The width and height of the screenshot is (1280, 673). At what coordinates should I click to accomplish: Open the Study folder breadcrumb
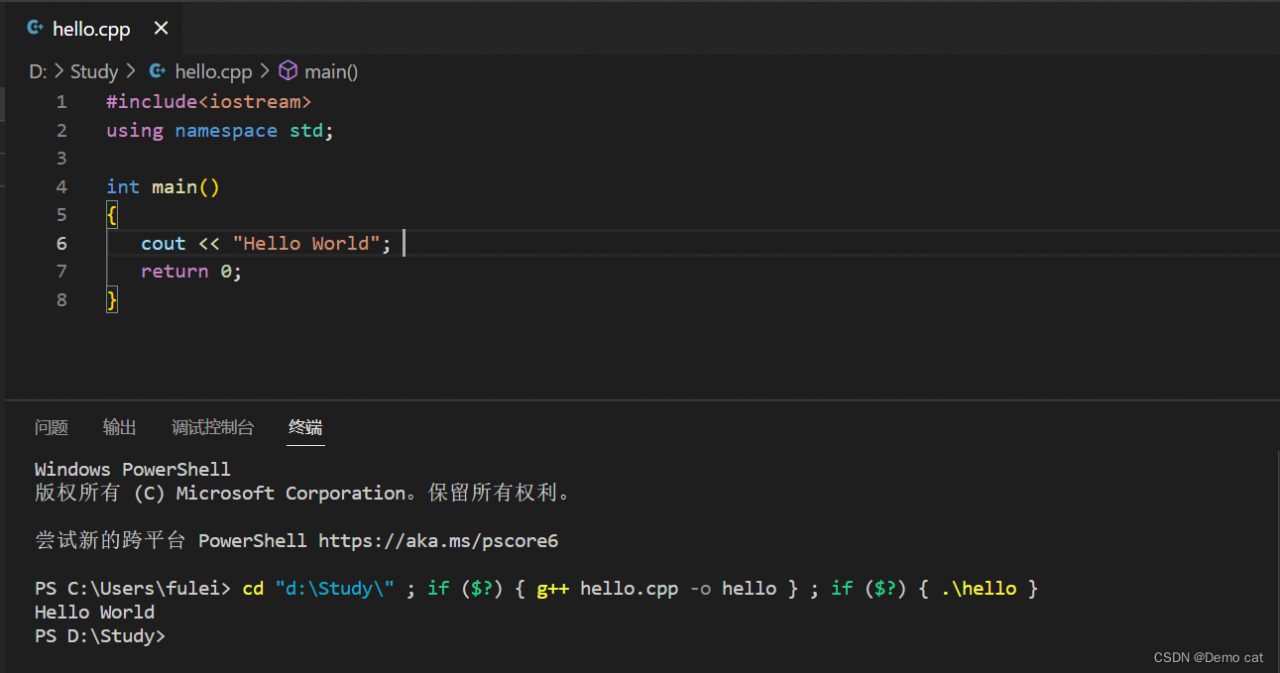pos(94,71)
